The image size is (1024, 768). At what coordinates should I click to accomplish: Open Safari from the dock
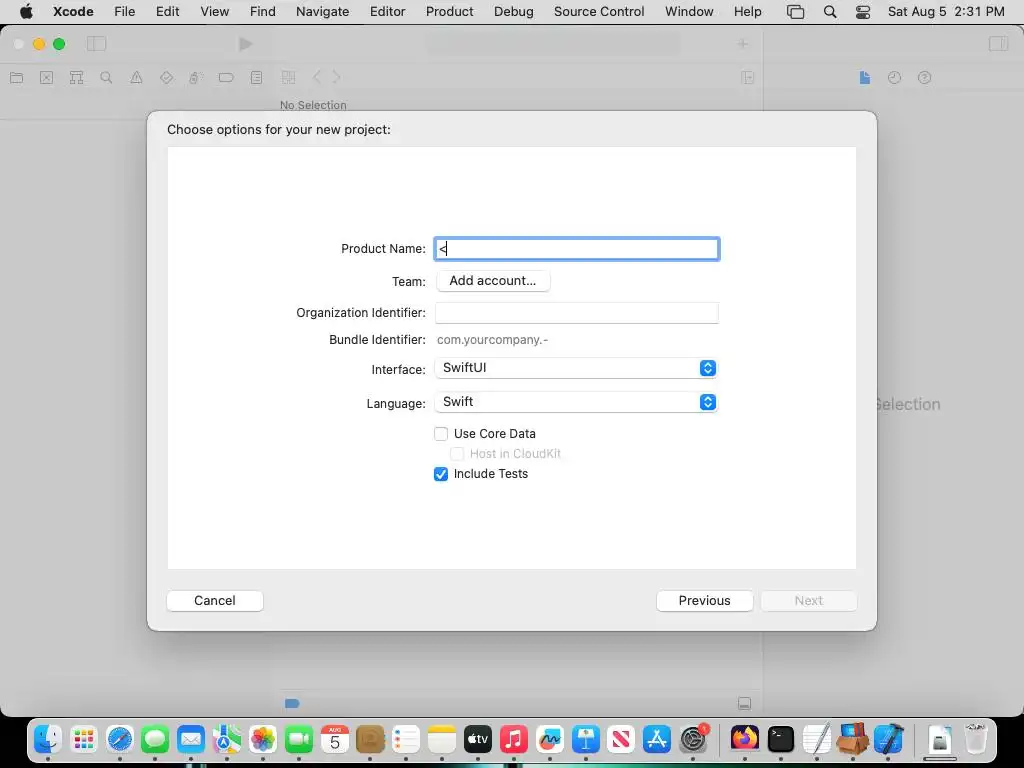(x=120, y=739)
